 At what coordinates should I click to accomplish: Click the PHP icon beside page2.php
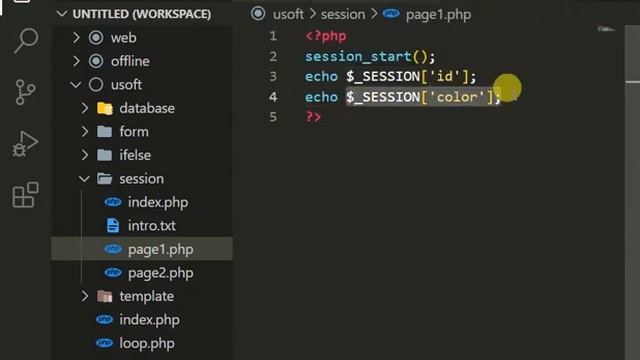(x=113, y=273)
